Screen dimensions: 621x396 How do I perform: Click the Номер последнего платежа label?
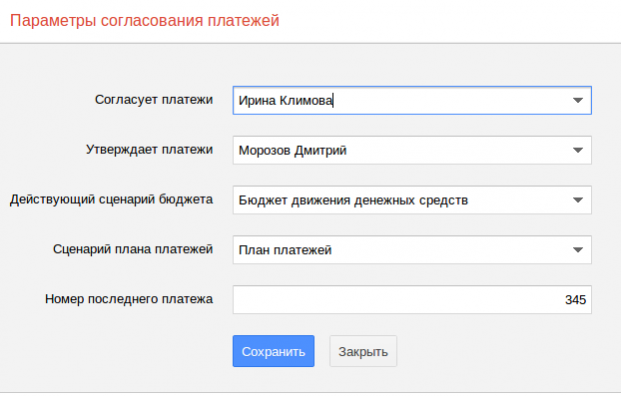click(129, 299)
